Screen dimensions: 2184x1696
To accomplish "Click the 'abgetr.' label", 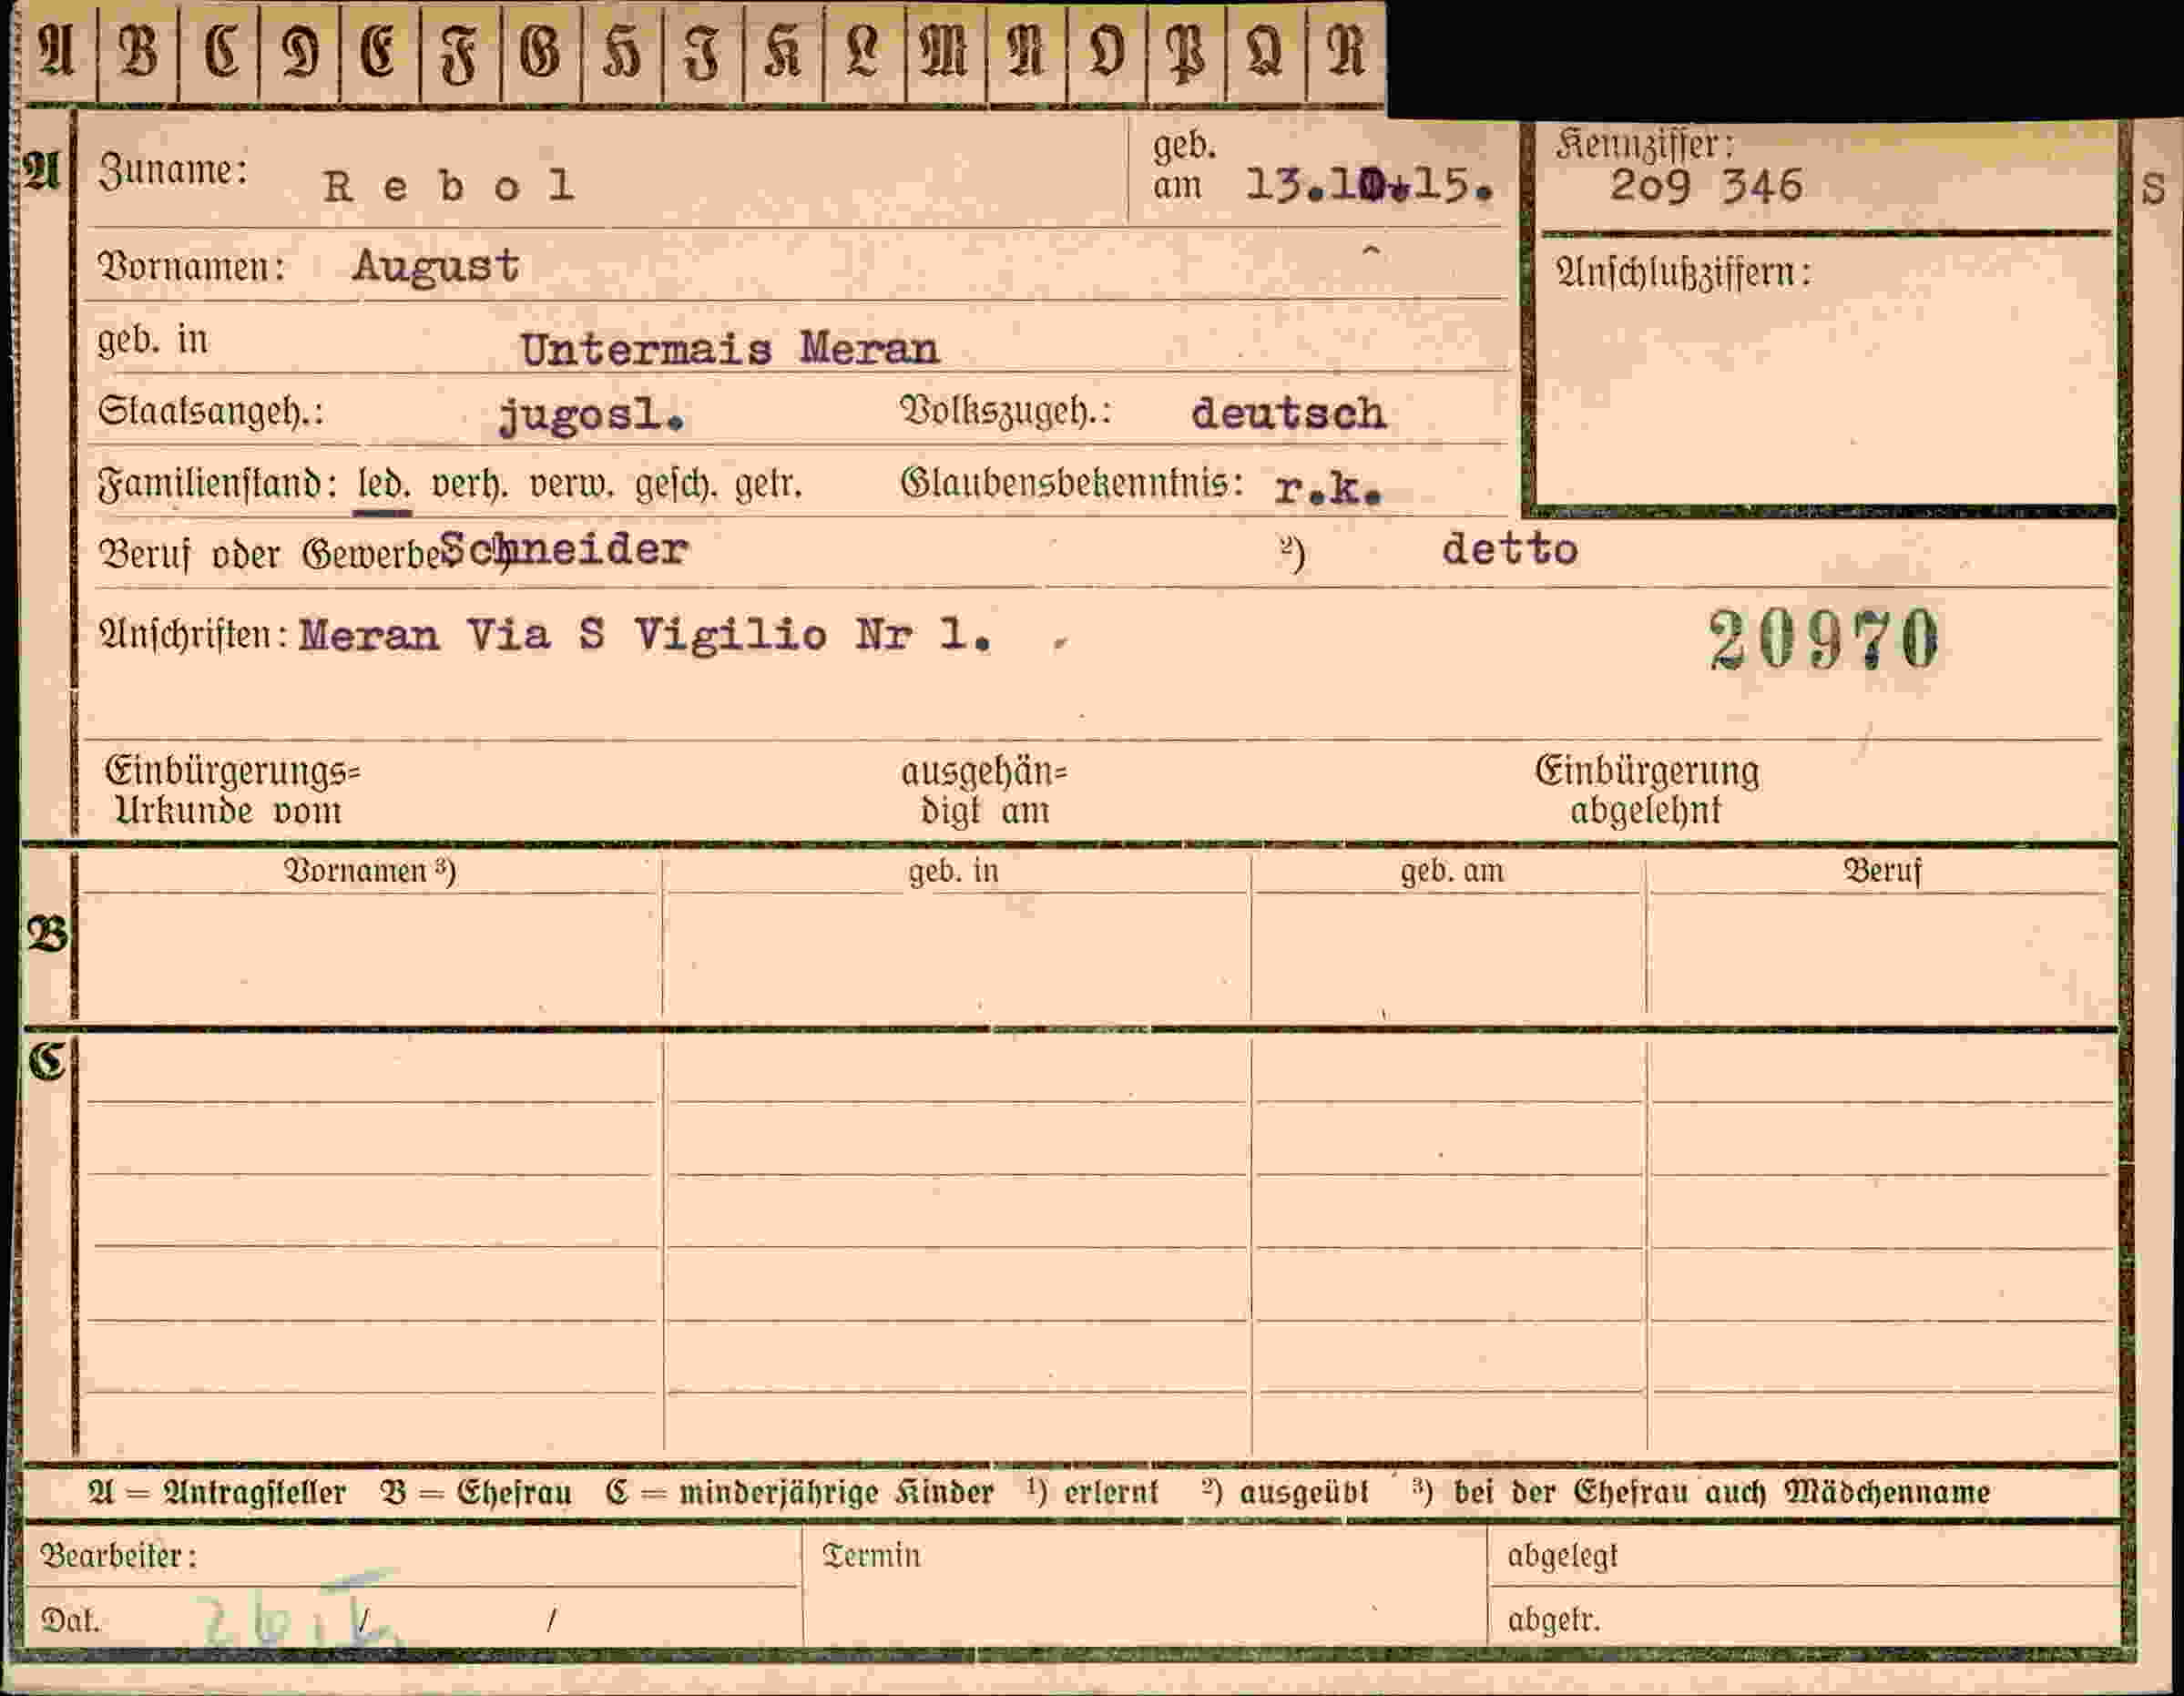I will [1554, 1620].
